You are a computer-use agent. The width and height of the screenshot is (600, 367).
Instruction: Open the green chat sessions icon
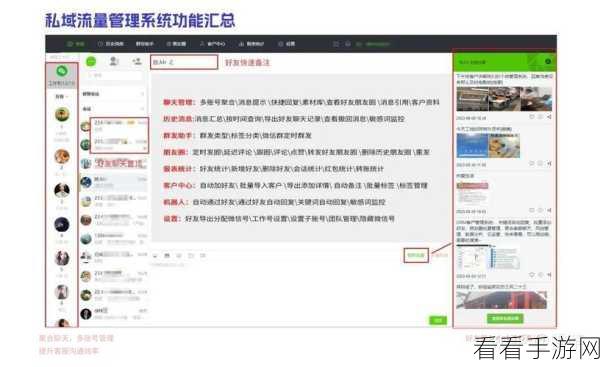[x=91, y=61]
